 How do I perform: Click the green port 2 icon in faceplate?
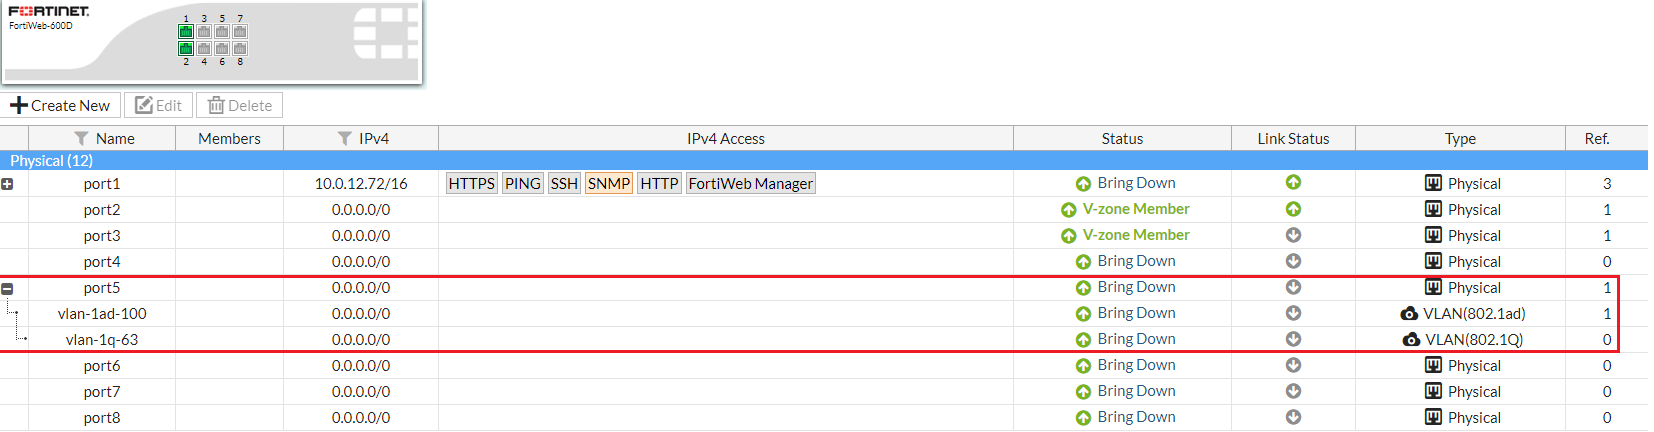[186, 49]
